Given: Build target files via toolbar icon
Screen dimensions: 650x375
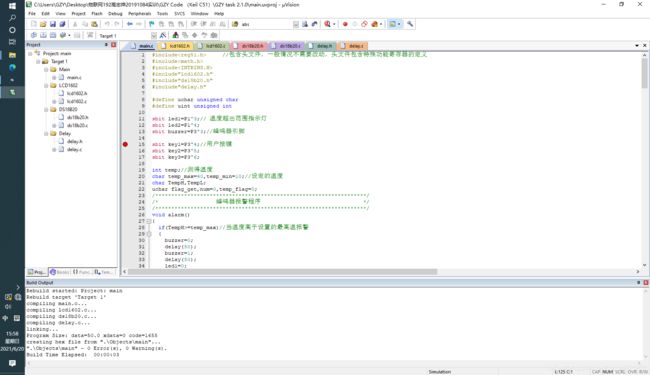Looking at the screenshot, I should pos(43,35).
